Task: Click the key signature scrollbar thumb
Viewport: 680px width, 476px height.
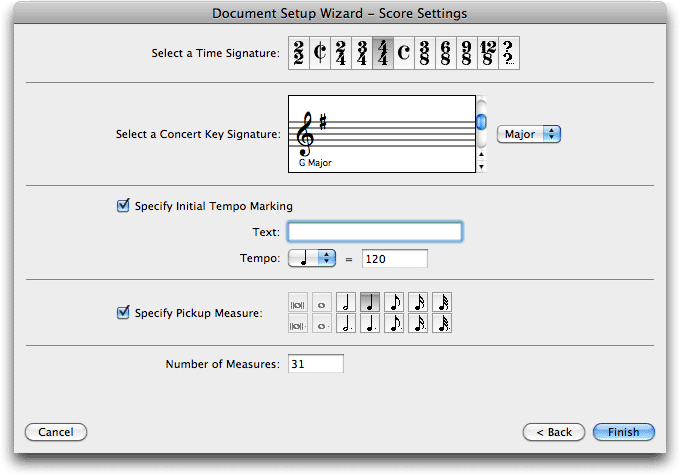Action: 481,121
